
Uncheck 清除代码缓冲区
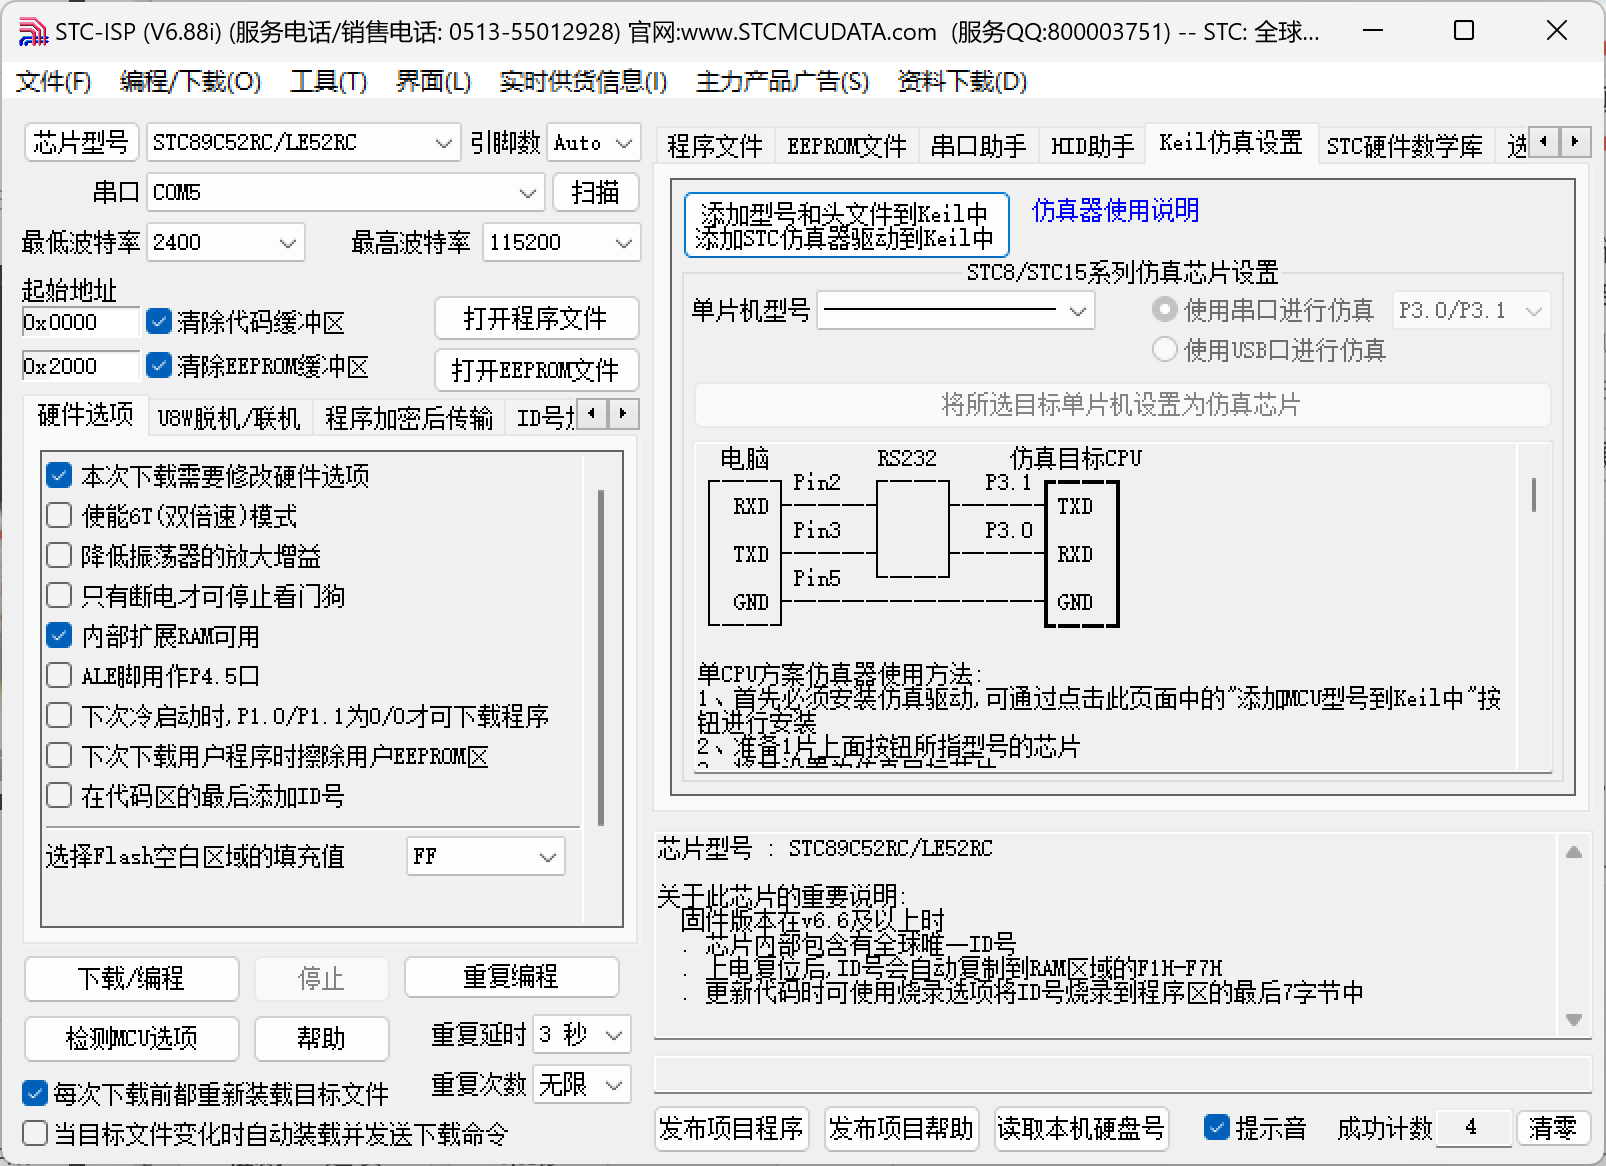(158, 321)
